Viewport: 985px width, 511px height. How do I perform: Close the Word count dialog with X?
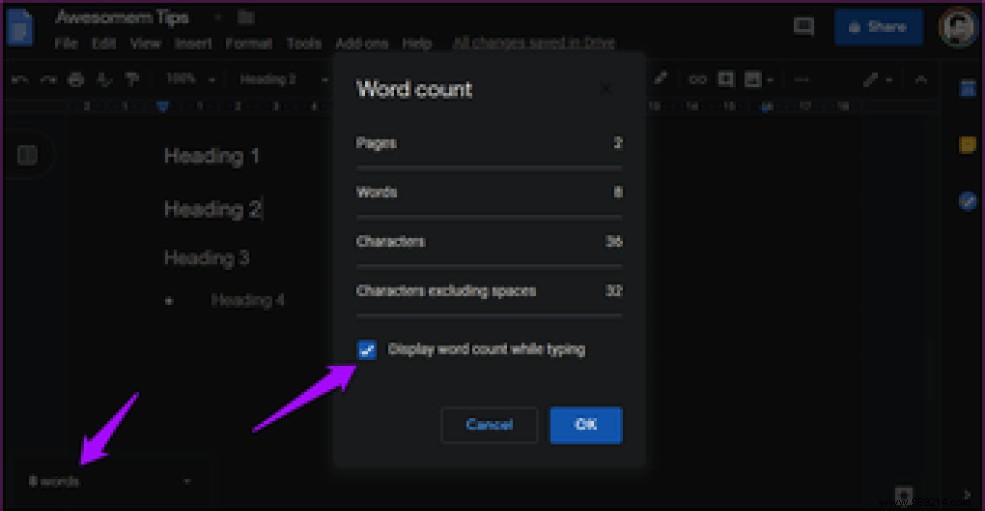coord(606,89)
